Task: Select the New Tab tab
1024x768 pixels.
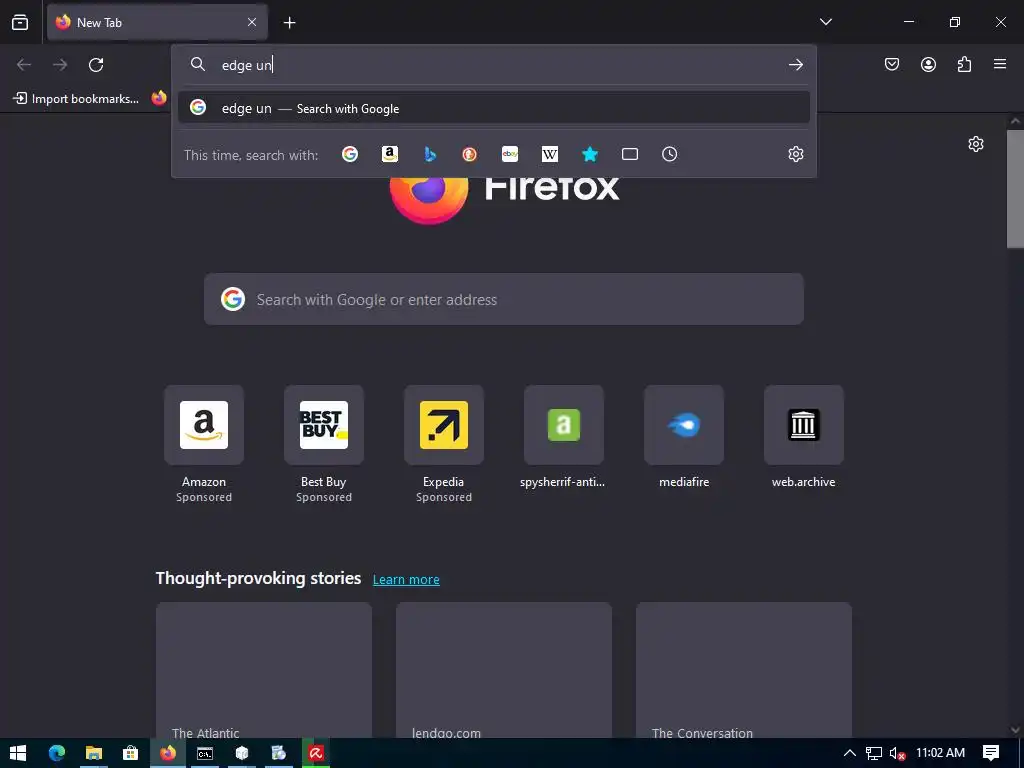Action: click(x=157, y=22)
